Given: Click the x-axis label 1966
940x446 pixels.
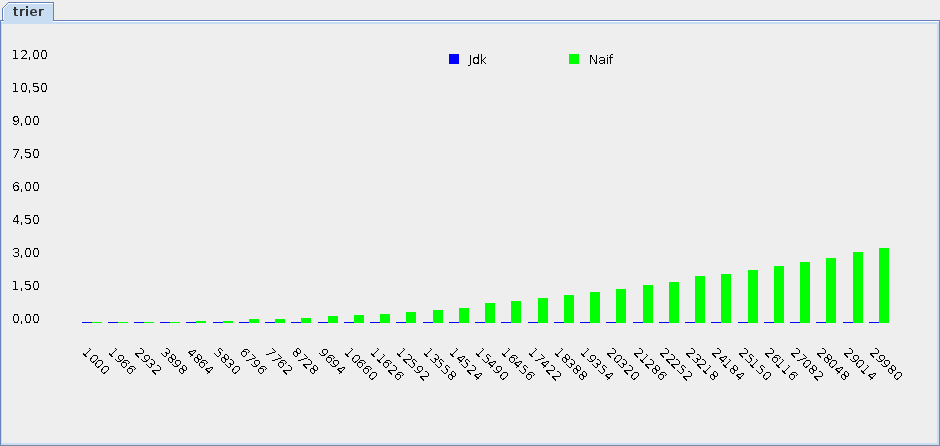Looking at the screenshot, I should [122, 361].
